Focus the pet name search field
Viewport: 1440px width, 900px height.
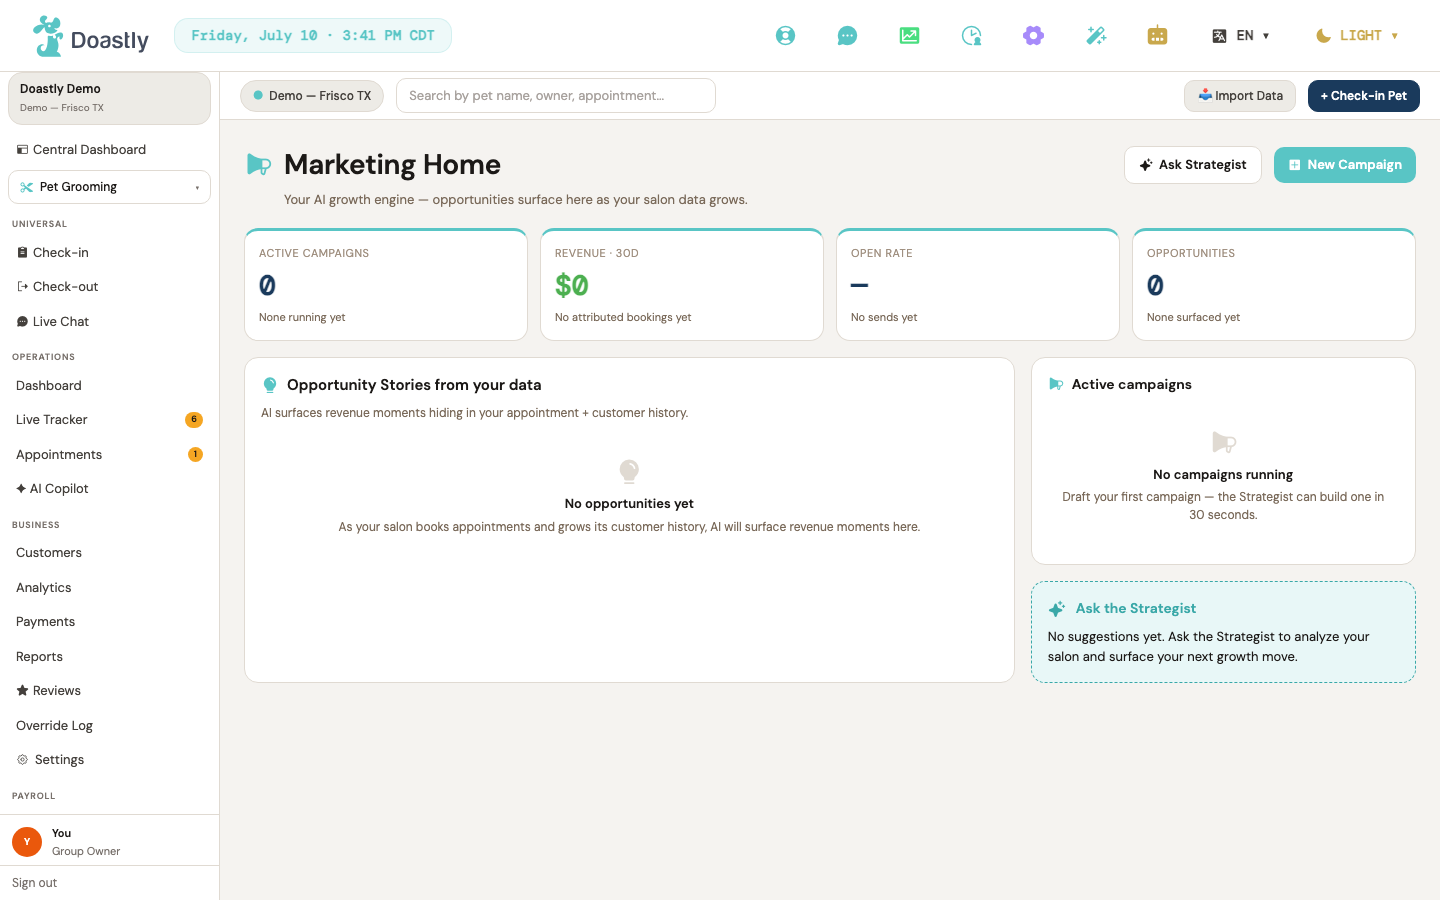(x=556, y=96)
